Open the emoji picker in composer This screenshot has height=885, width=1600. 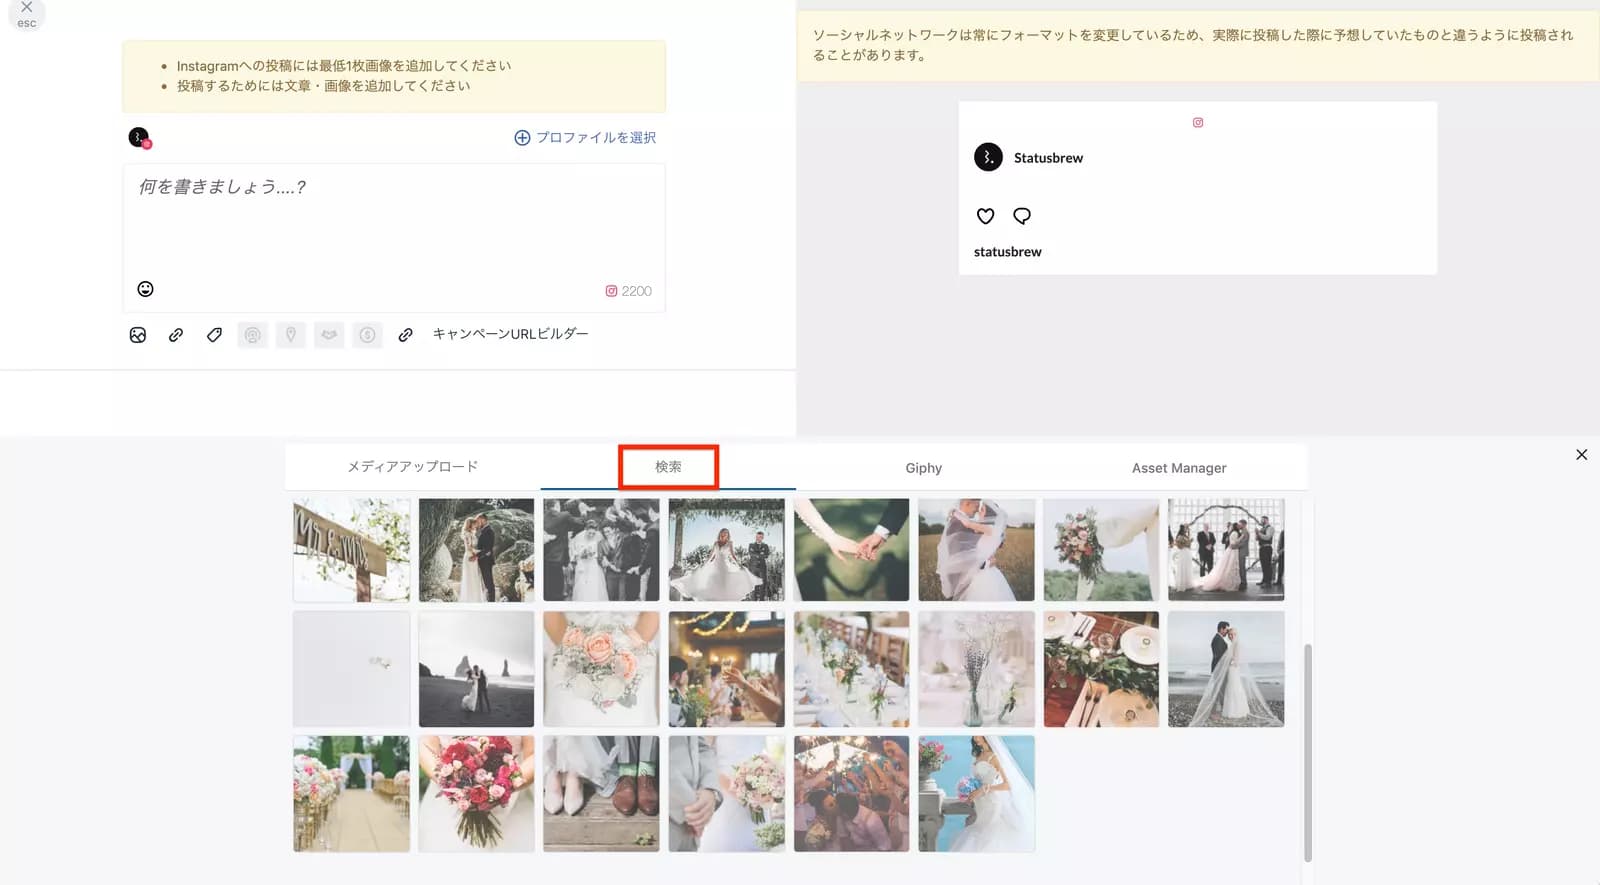[145, 289]
